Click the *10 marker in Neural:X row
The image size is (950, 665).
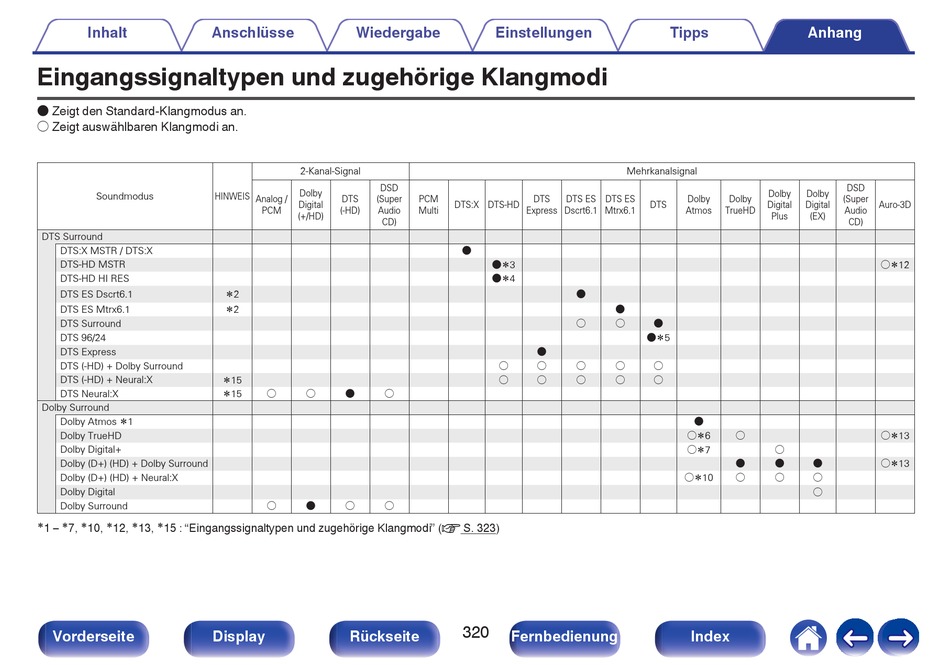(703, 478)
